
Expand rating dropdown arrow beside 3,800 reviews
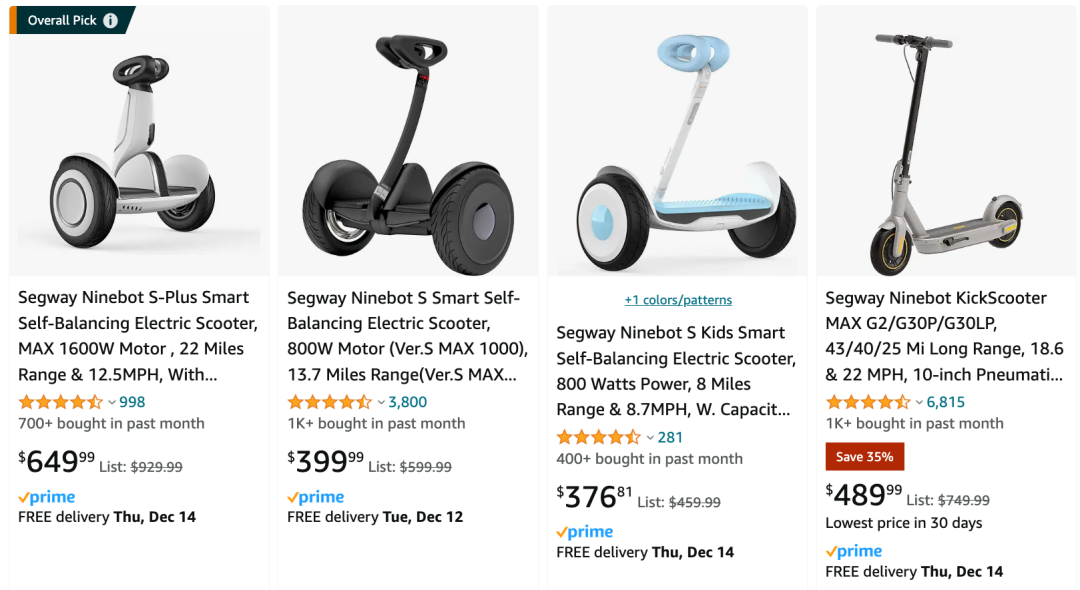click(381, 403)
